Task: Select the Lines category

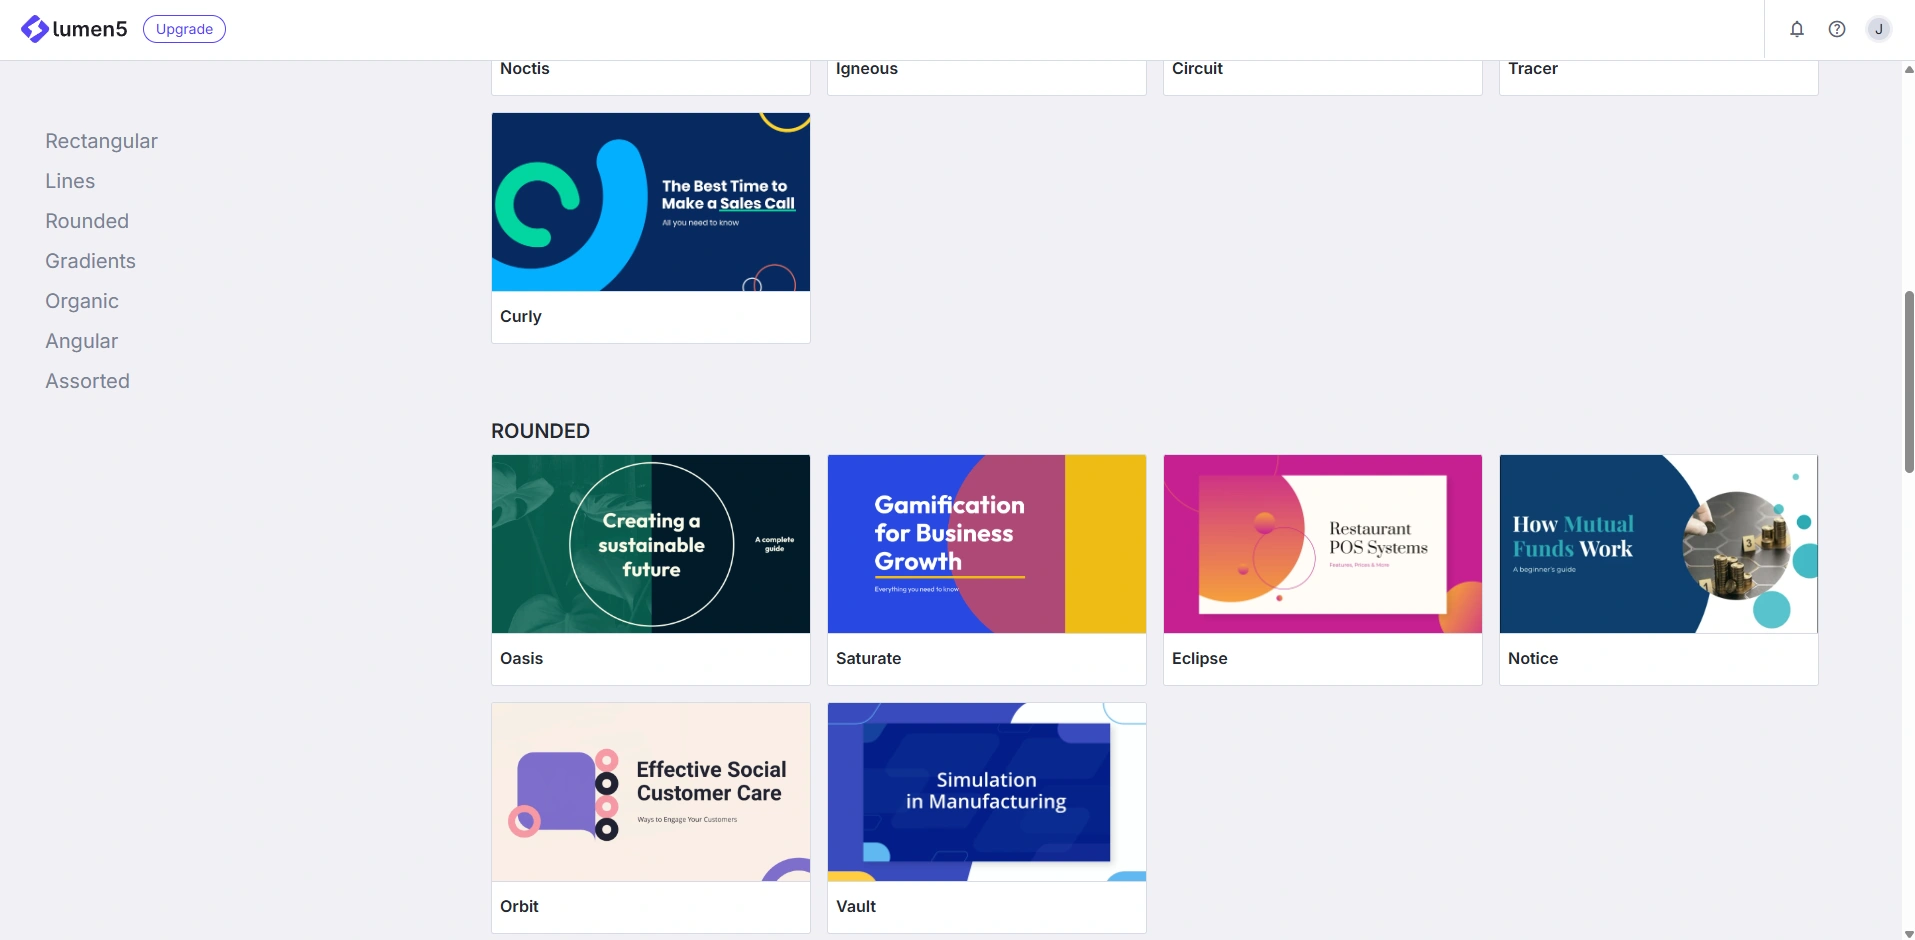Action: point(70,181)
